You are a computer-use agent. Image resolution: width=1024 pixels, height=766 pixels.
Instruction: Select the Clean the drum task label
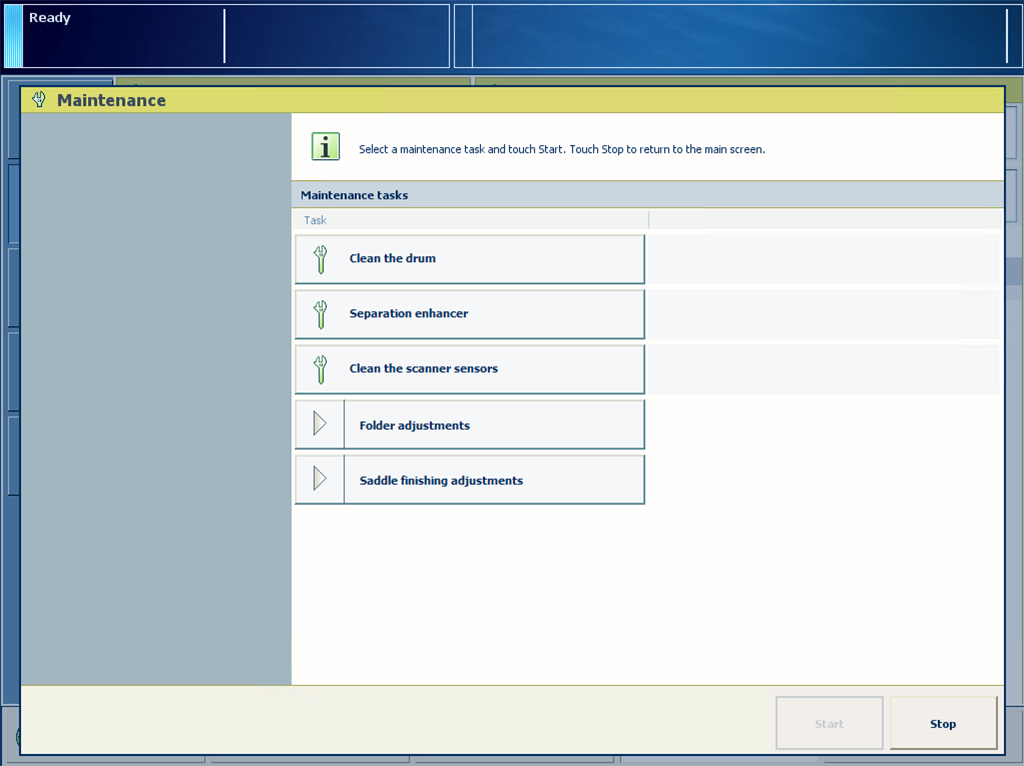point(392,259)
